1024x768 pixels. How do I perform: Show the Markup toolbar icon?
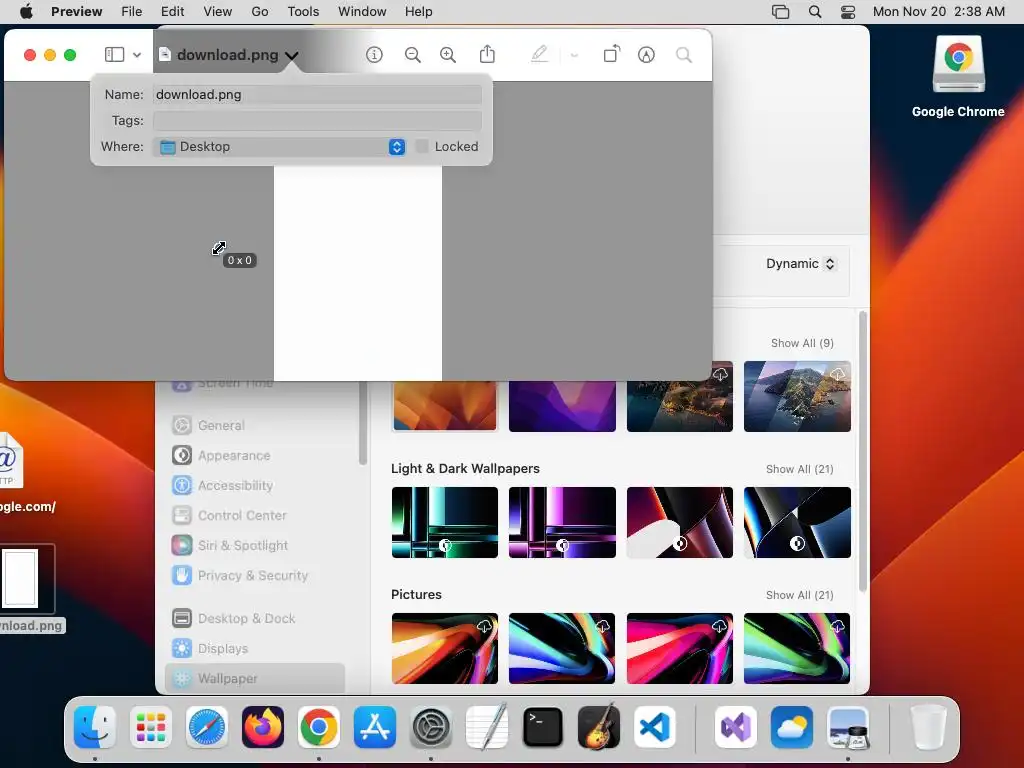(x=646, y=55)
